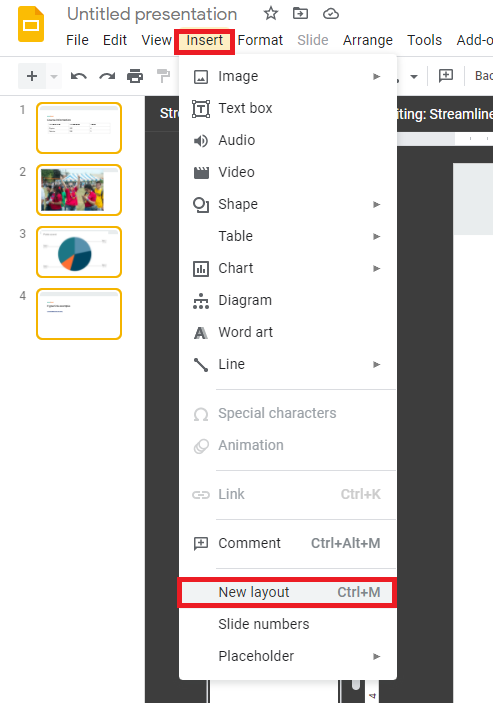This screenshot has height=703, width=493.
Task: Select Text box menu entry
Action: tap(288, 108)
